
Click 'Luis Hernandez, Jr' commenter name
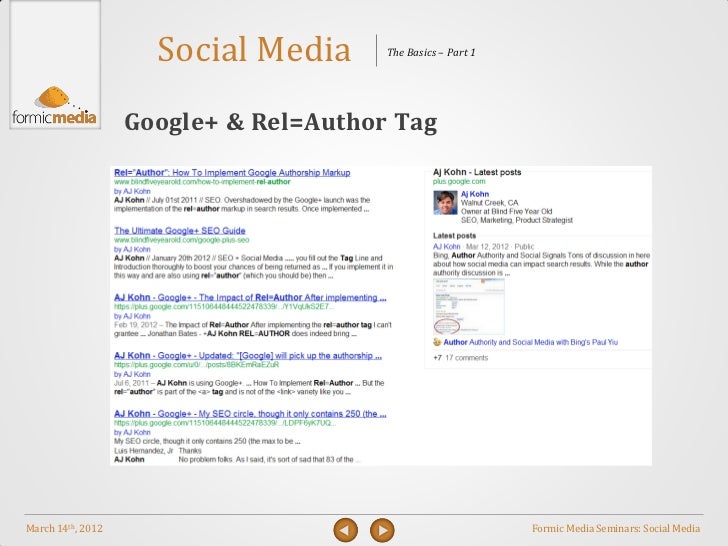click(x=143, y=451)
